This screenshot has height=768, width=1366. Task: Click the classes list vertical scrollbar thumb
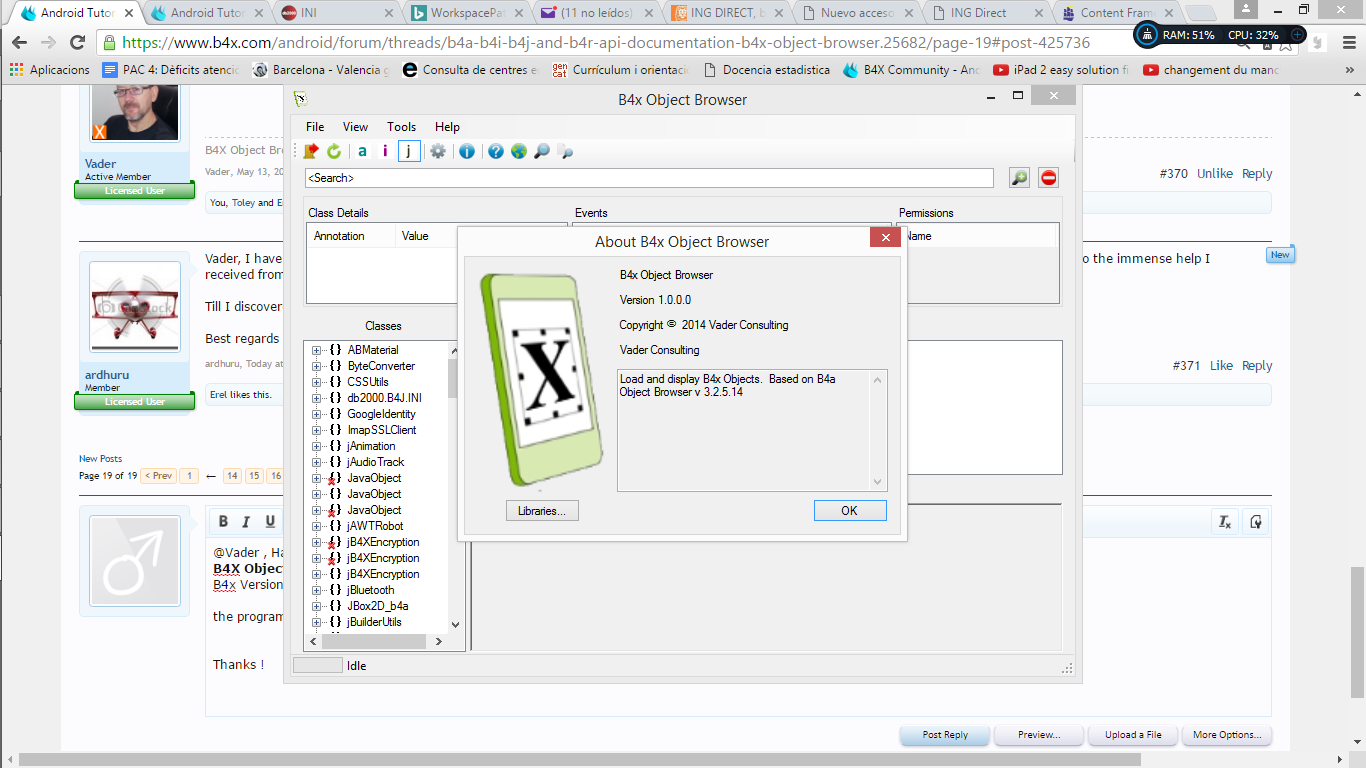(x=454, y=379)
